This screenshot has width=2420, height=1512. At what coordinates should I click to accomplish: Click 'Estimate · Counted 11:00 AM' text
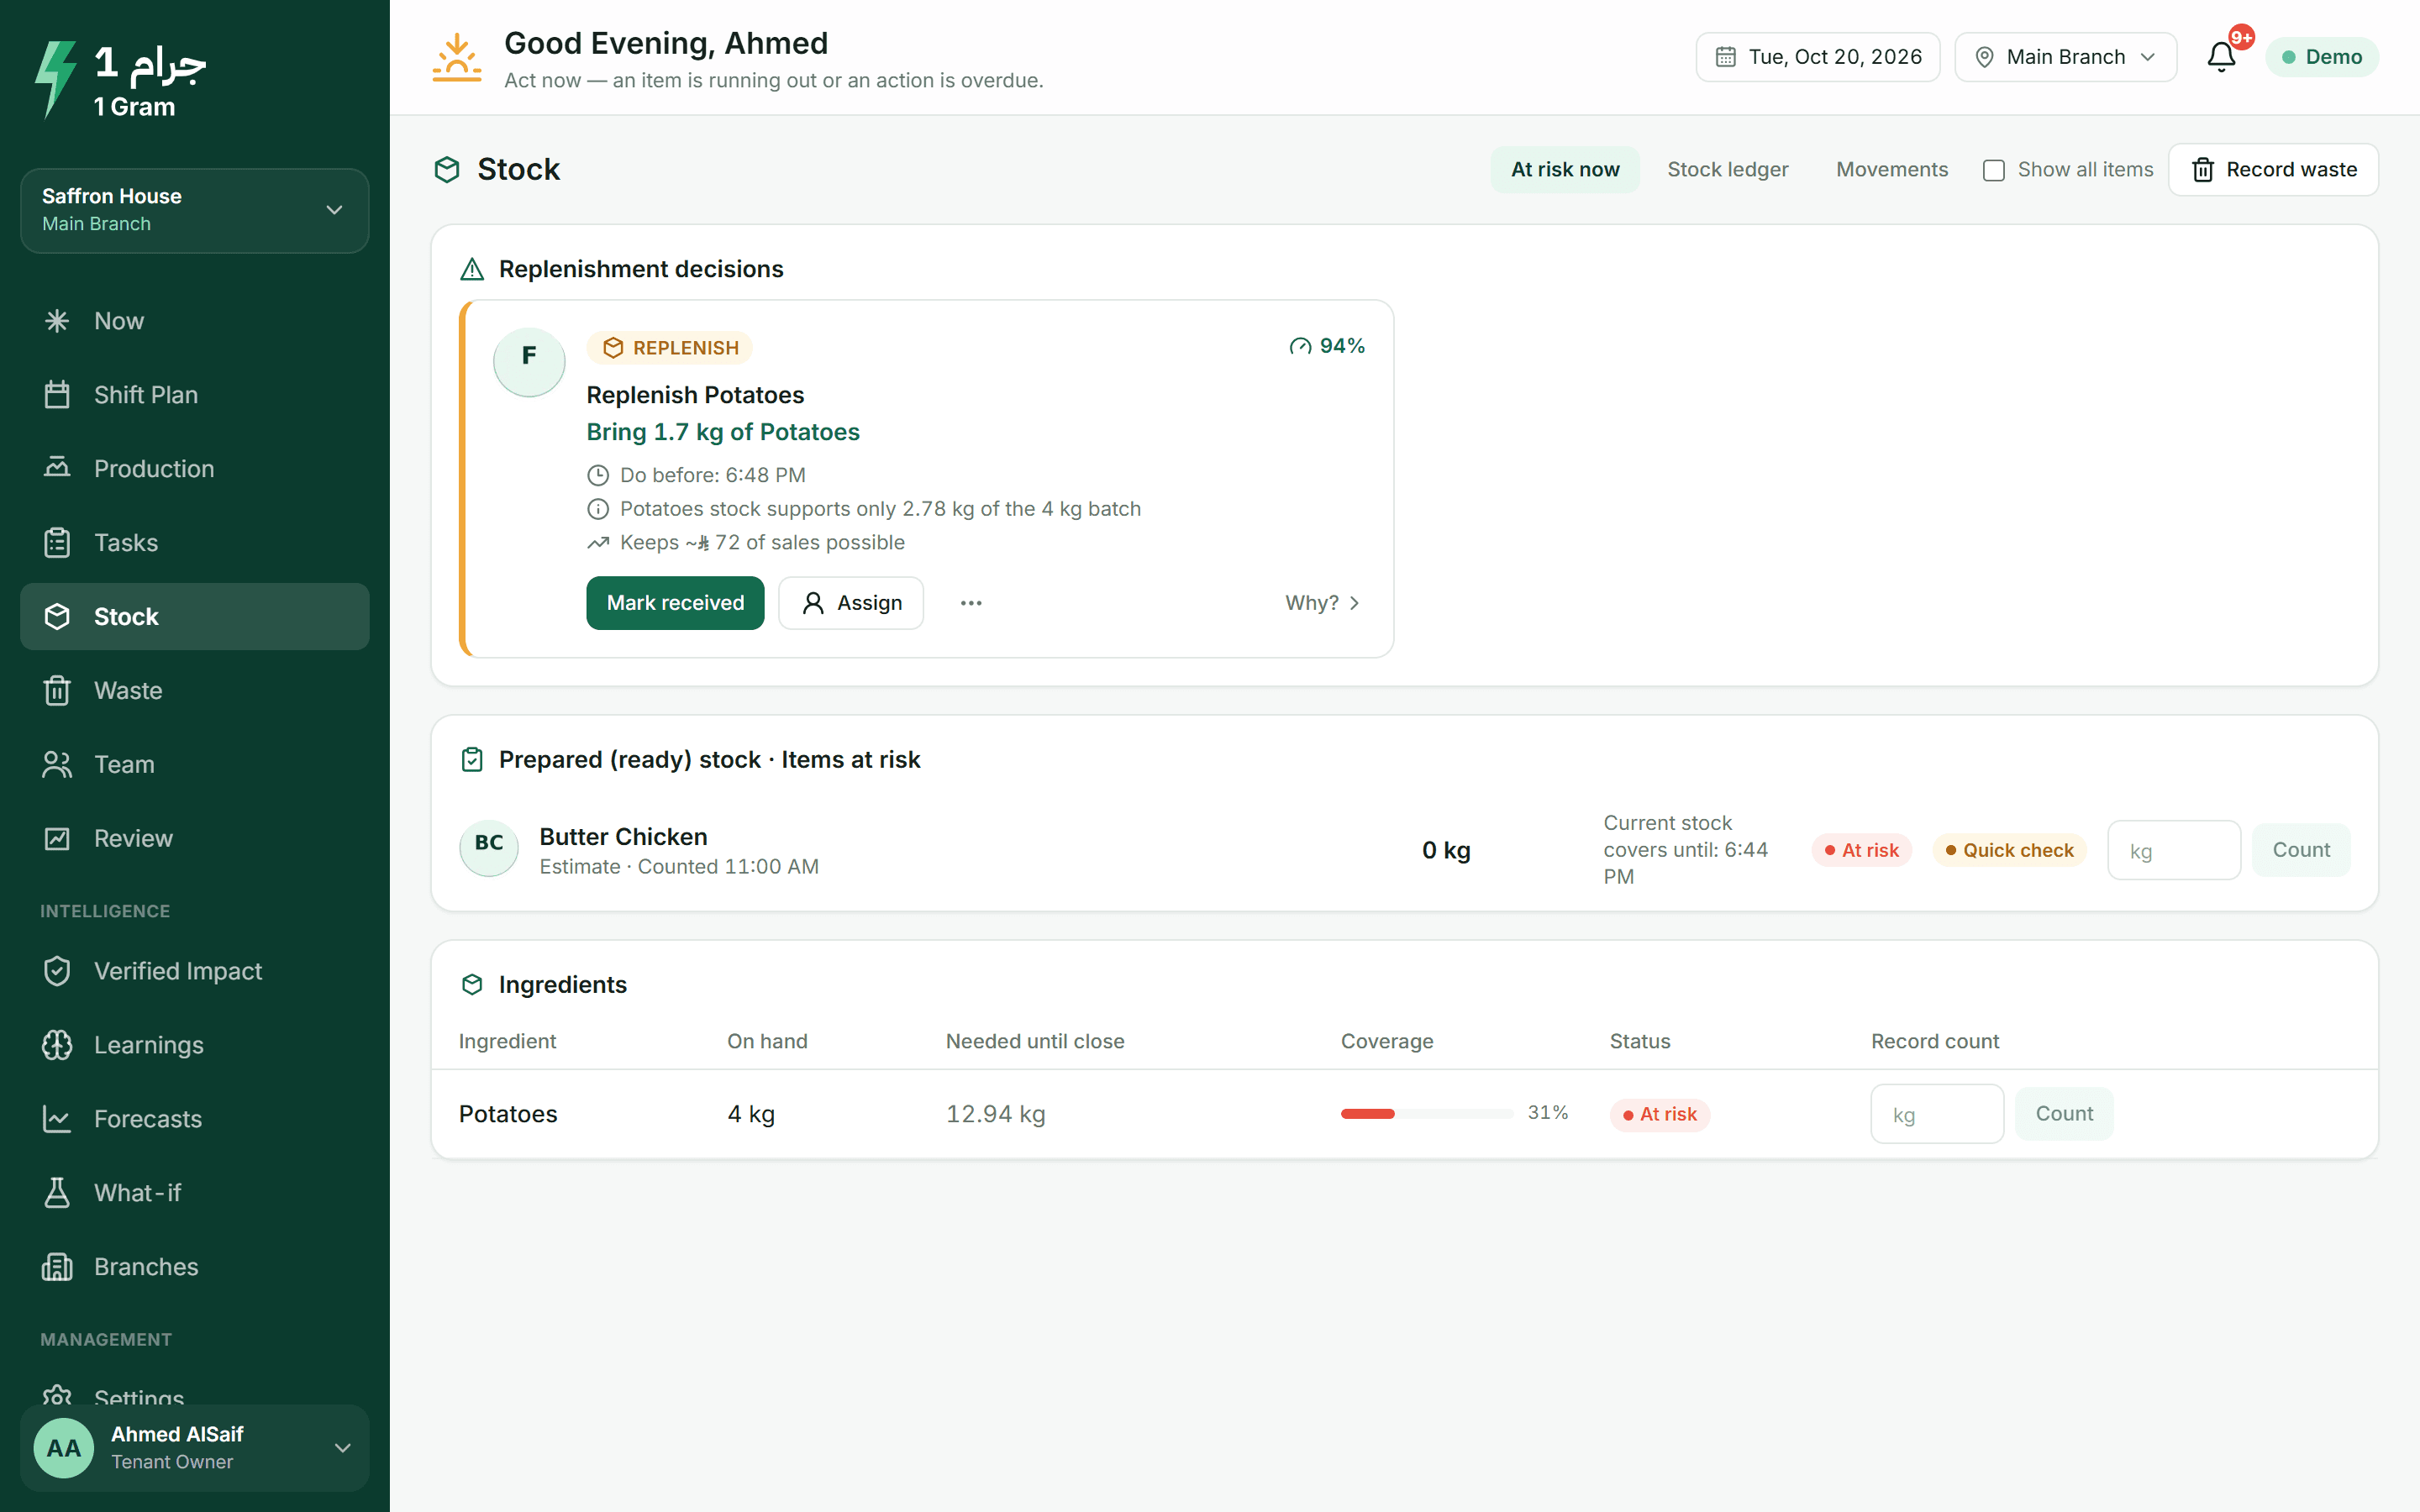coord(679,867)
